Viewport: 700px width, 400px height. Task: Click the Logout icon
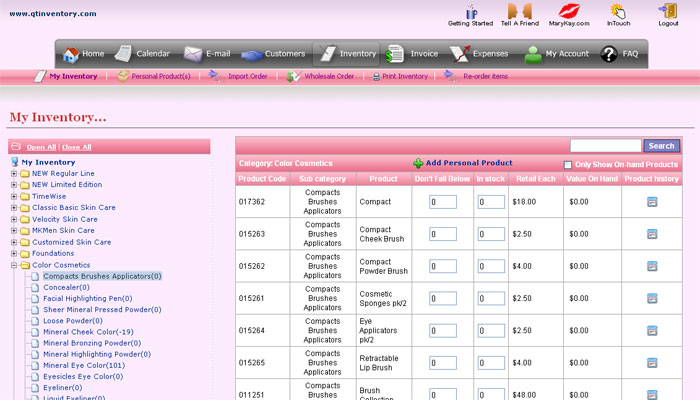tap(668, 11)
